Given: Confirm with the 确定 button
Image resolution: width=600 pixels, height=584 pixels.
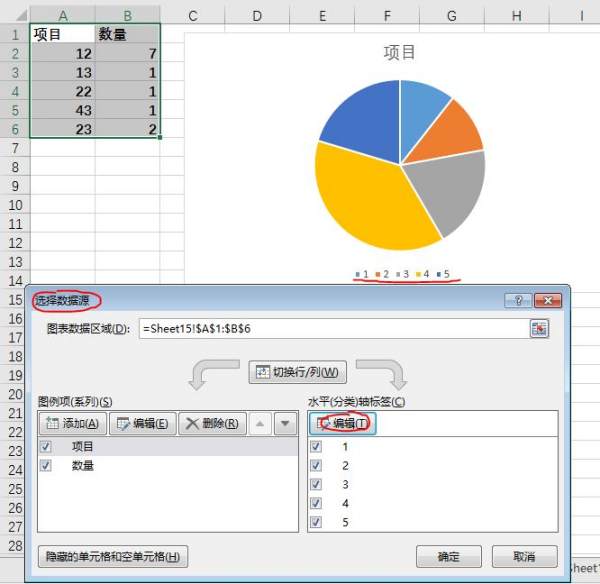Looking at the screenshot, I should click(x=448, y=556).
